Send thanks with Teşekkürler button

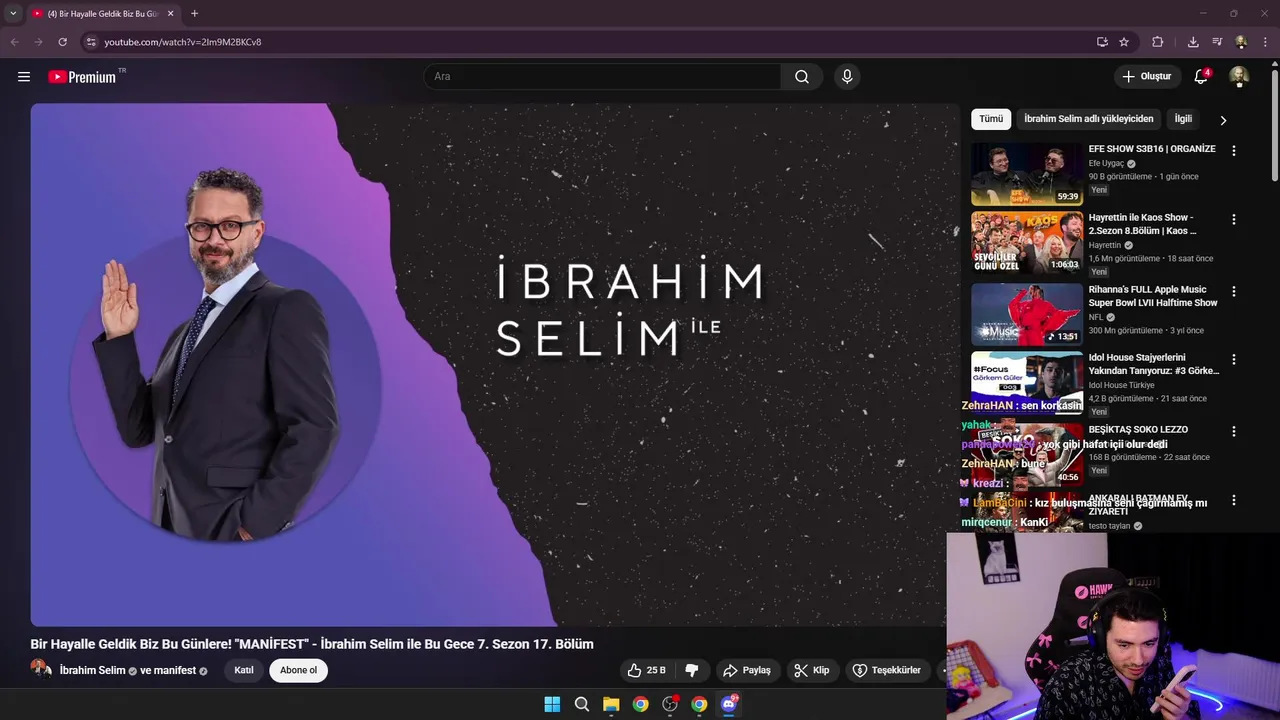click(887, 670)
